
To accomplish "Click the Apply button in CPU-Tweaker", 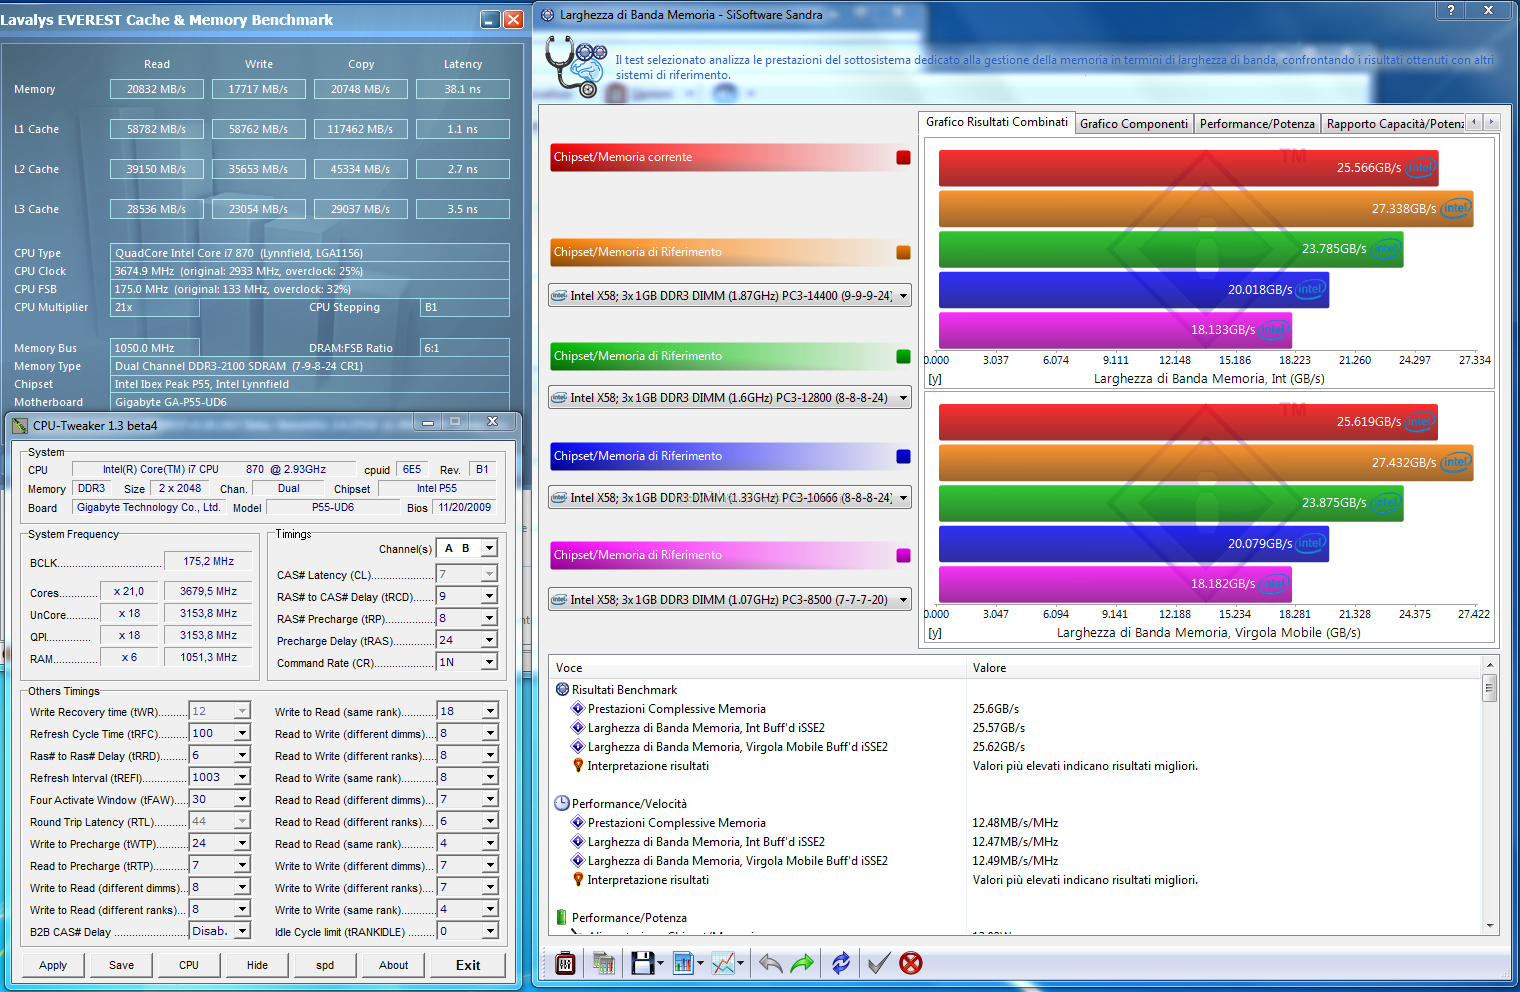I will [x=53, y=965].
